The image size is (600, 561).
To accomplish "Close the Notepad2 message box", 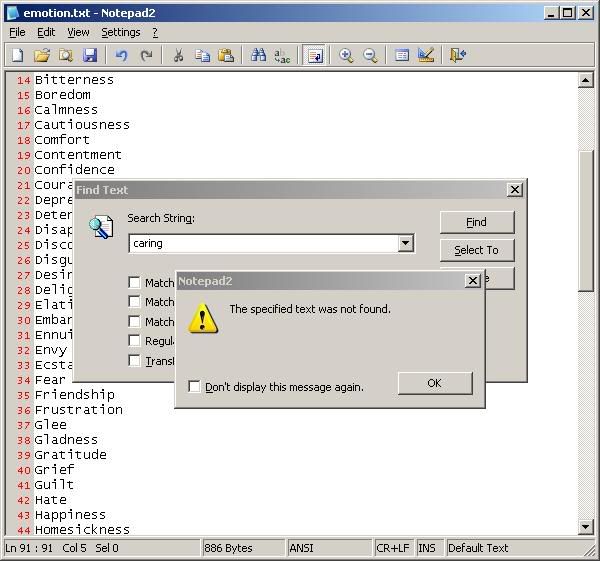I will [473, 281].
